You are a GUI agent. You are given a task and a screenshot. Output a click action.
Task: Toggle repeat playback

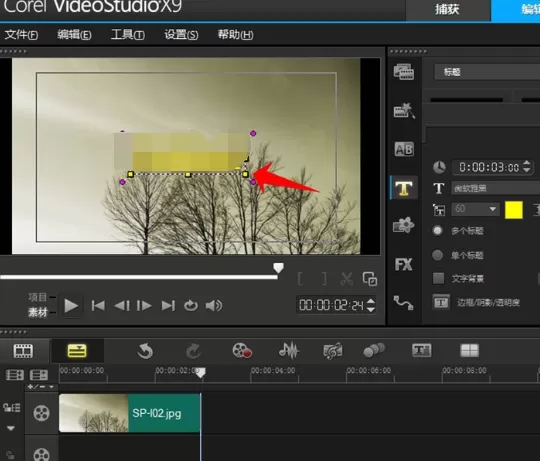point(191,305)
